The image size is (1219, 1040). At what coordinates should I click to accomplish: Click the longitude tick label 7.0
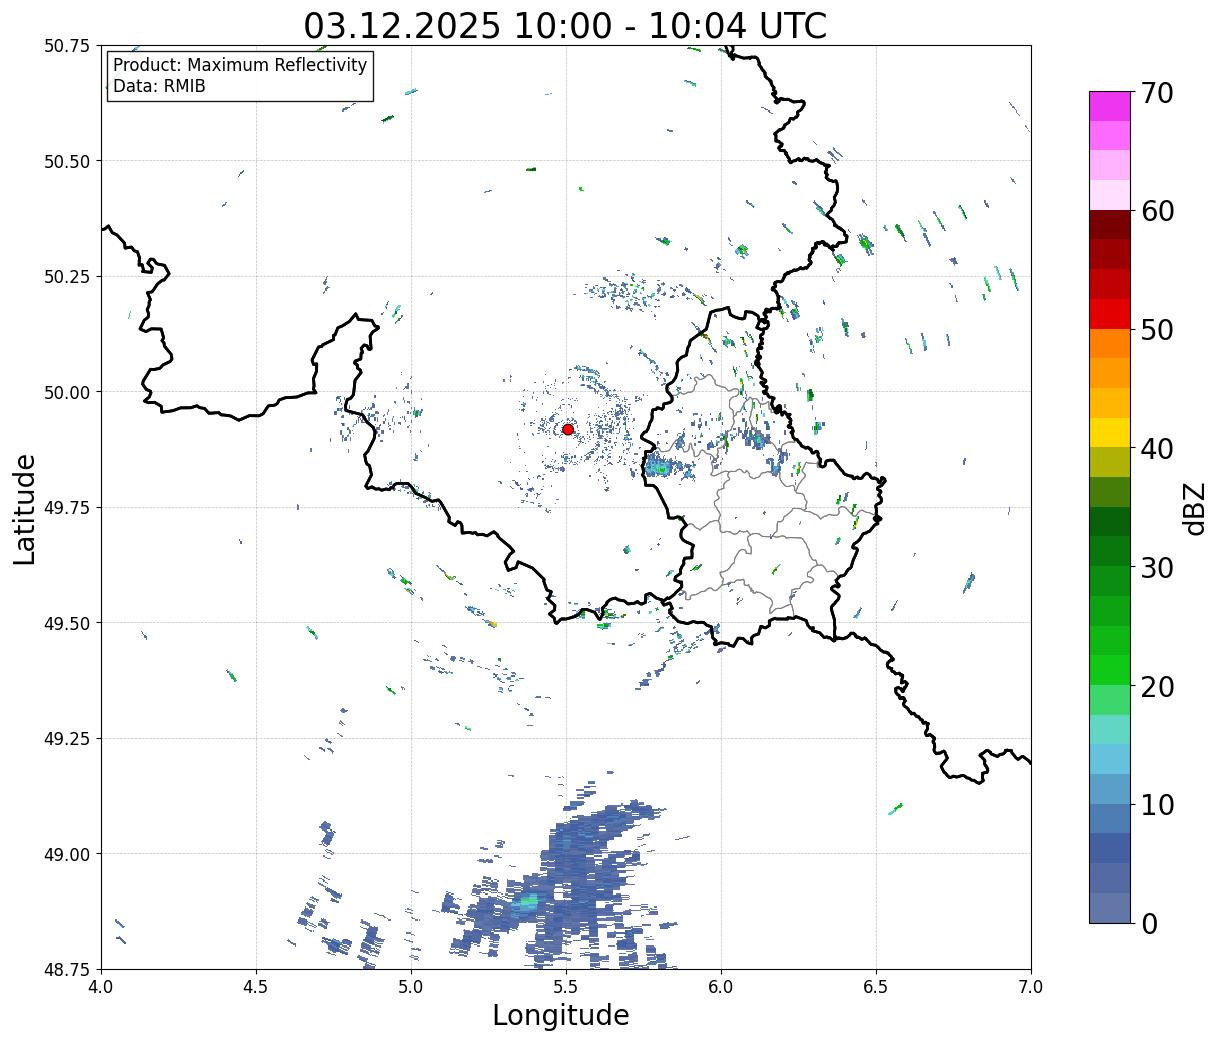click(x=1031, y=987)
